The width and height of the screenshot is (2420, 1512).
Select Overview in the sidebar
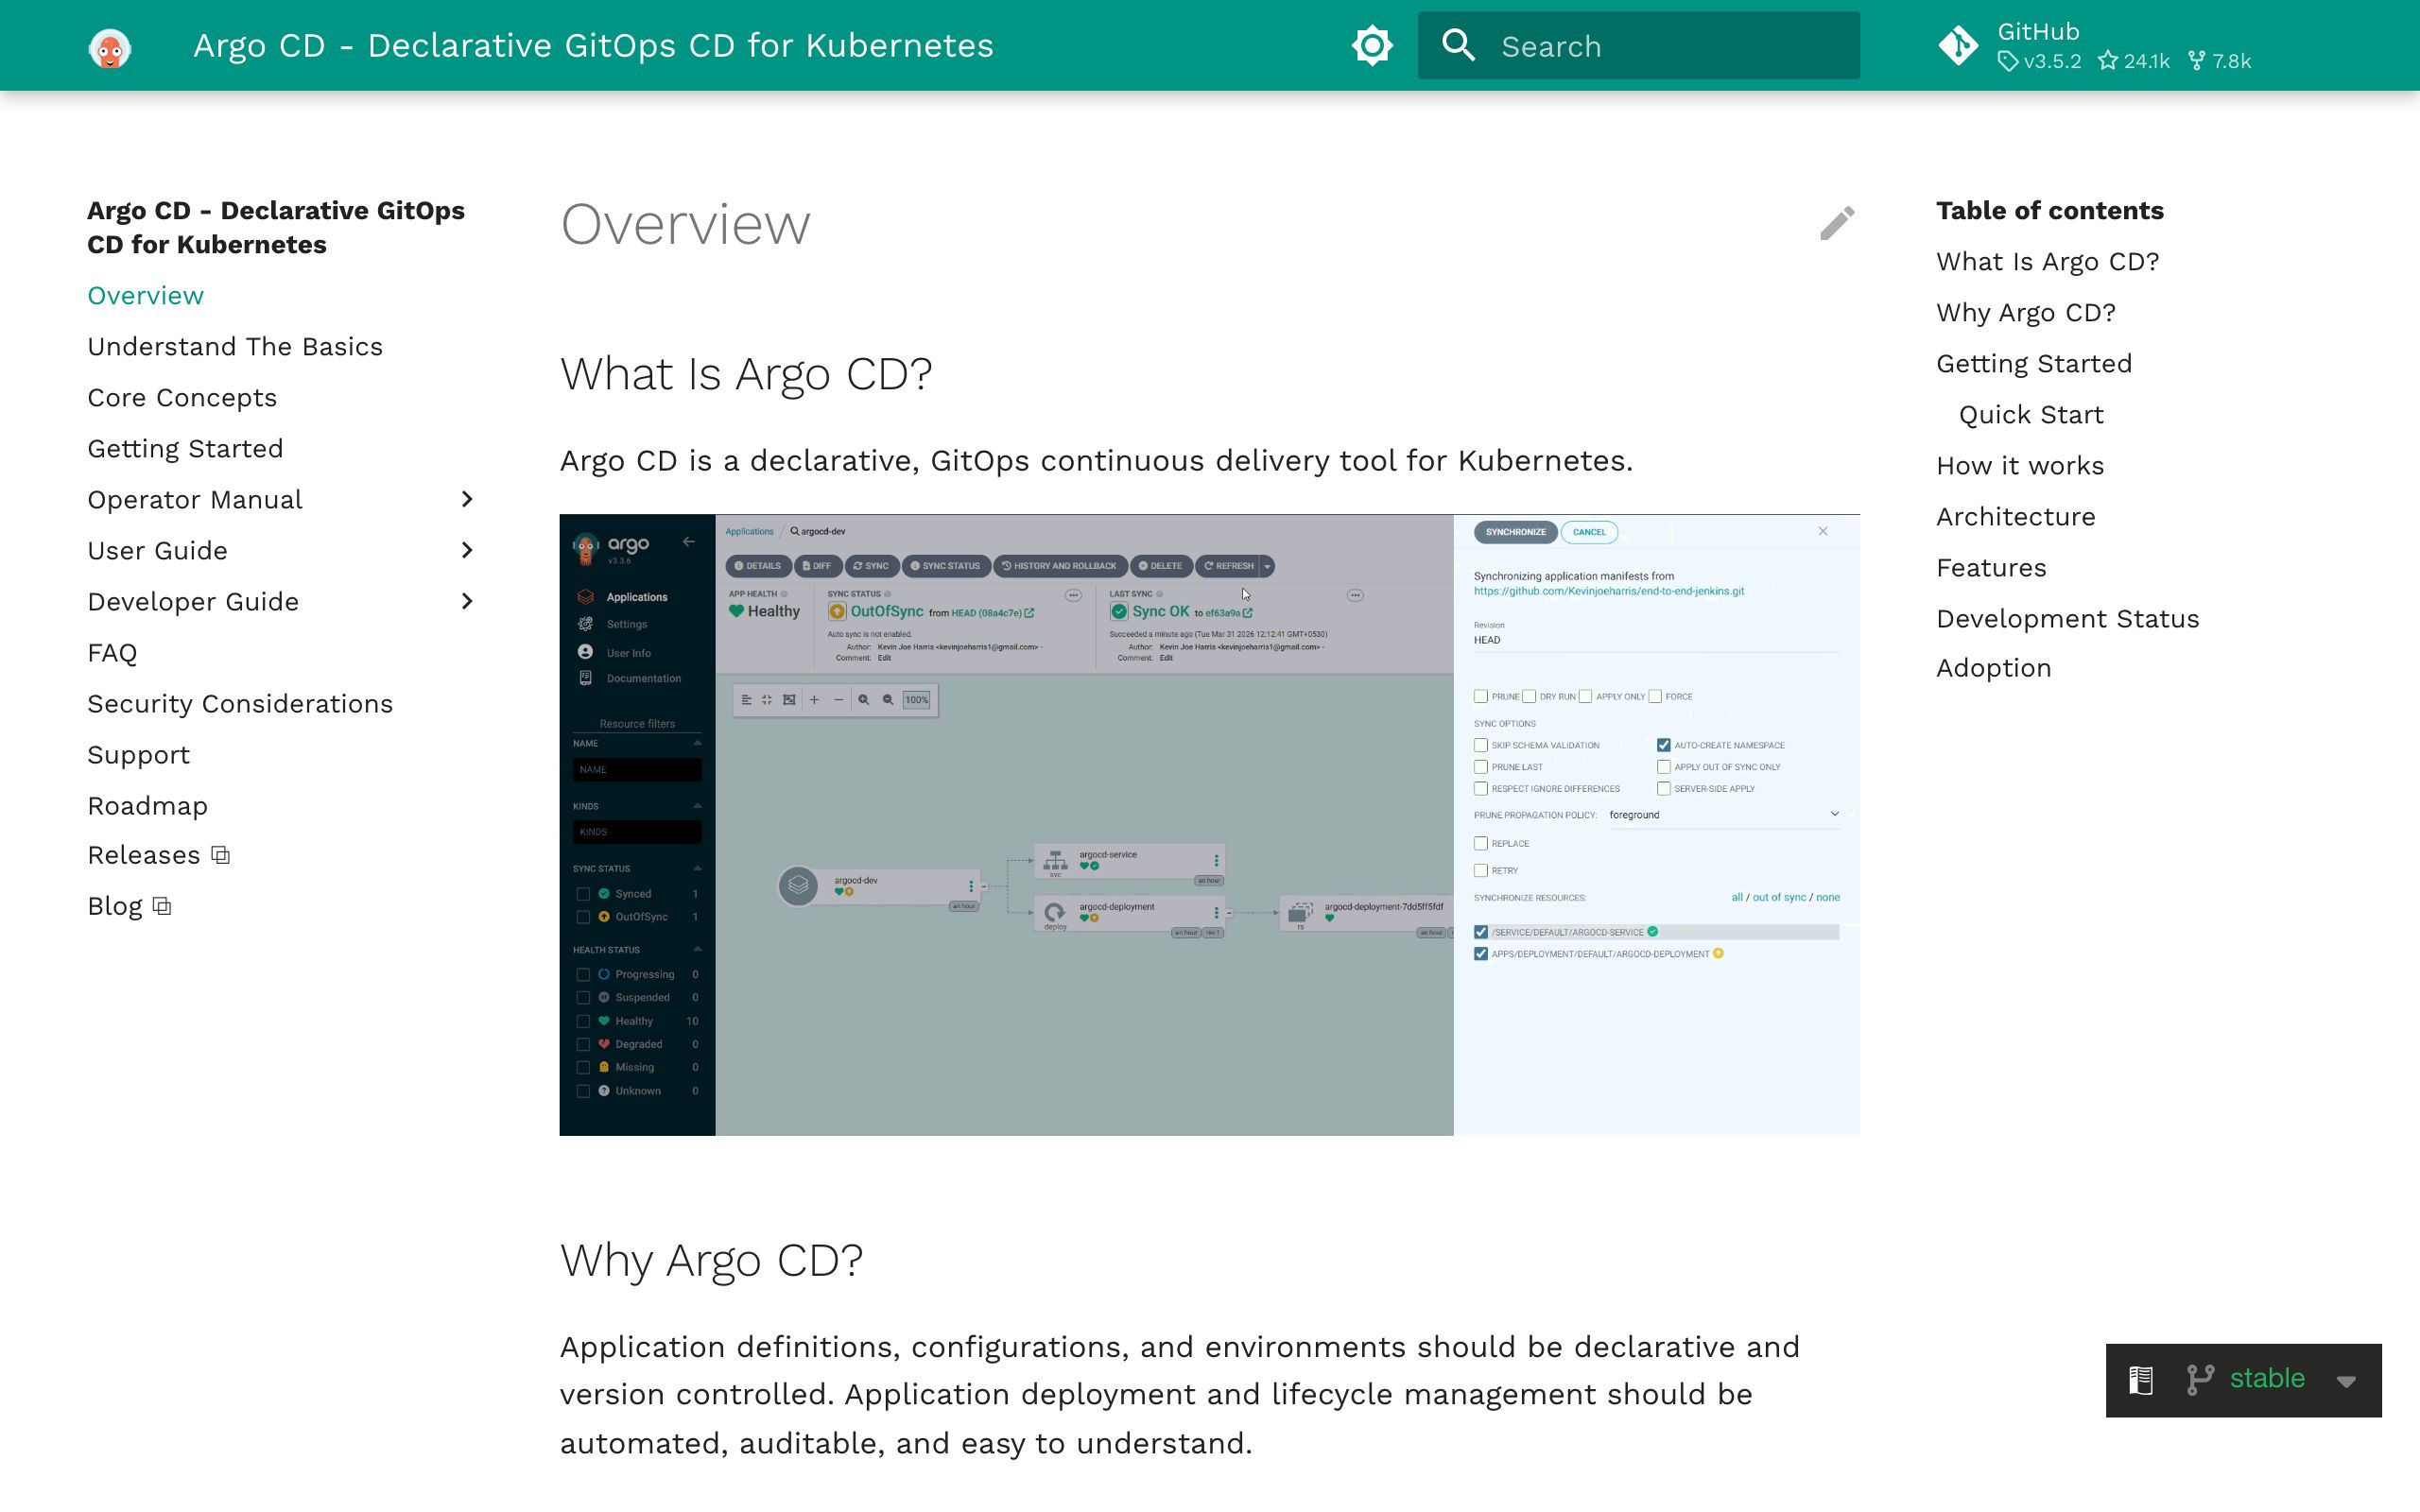pyautogui.click(x=145, y=296)
